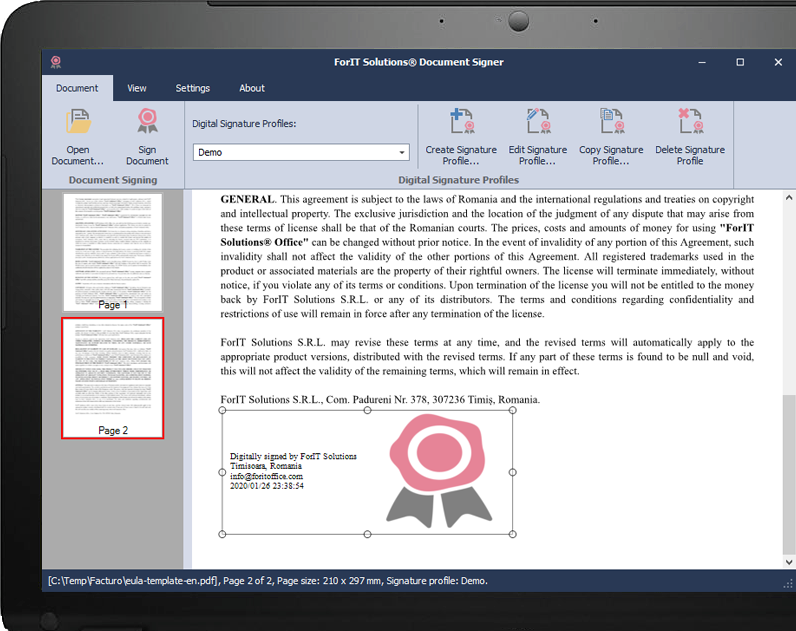796x631 pixels.
Task: Click the bottom-left signature box handle
Action: click(x=222, y=534)
